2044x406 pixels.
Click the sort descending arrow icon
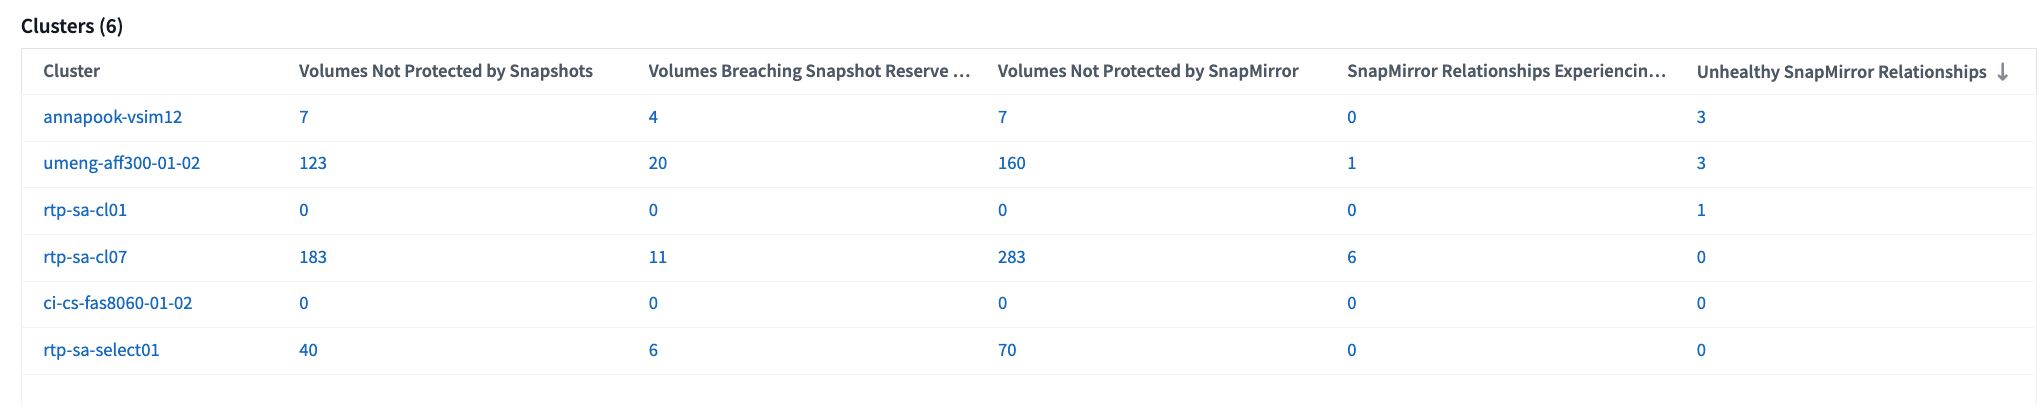click(2002, 72)
